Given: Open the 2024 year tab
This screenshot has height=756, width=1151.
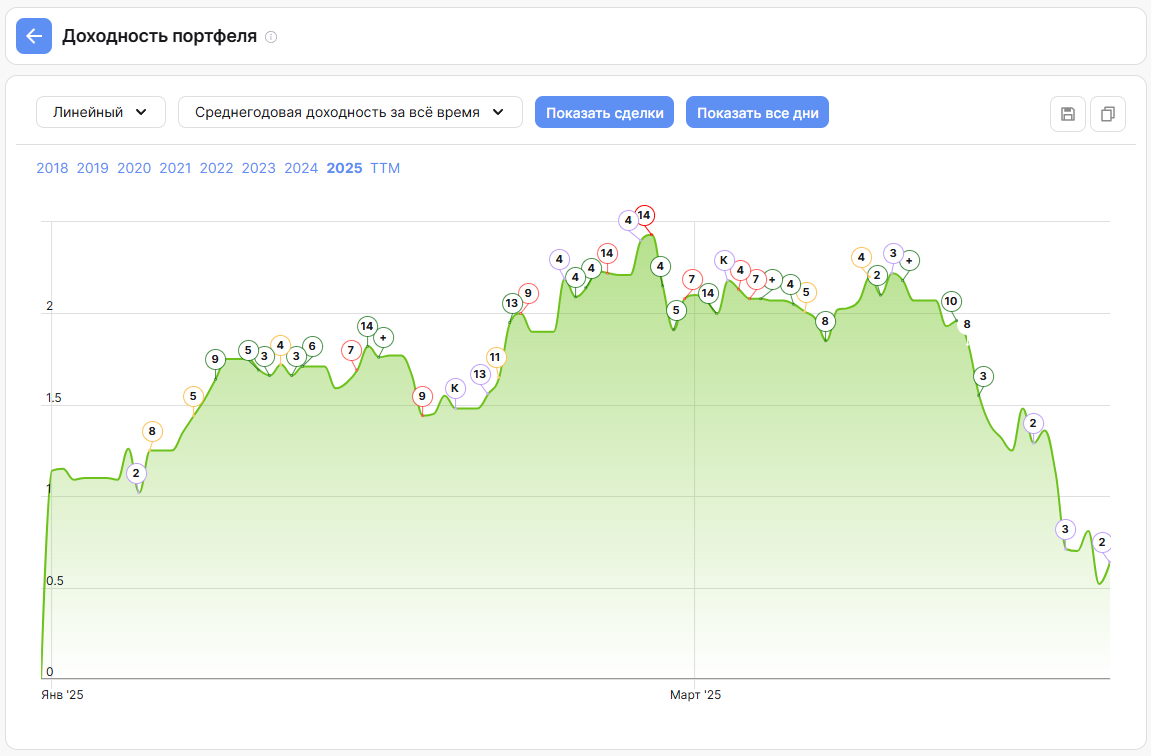Looking at the screenshot, I should pos(301,168).
